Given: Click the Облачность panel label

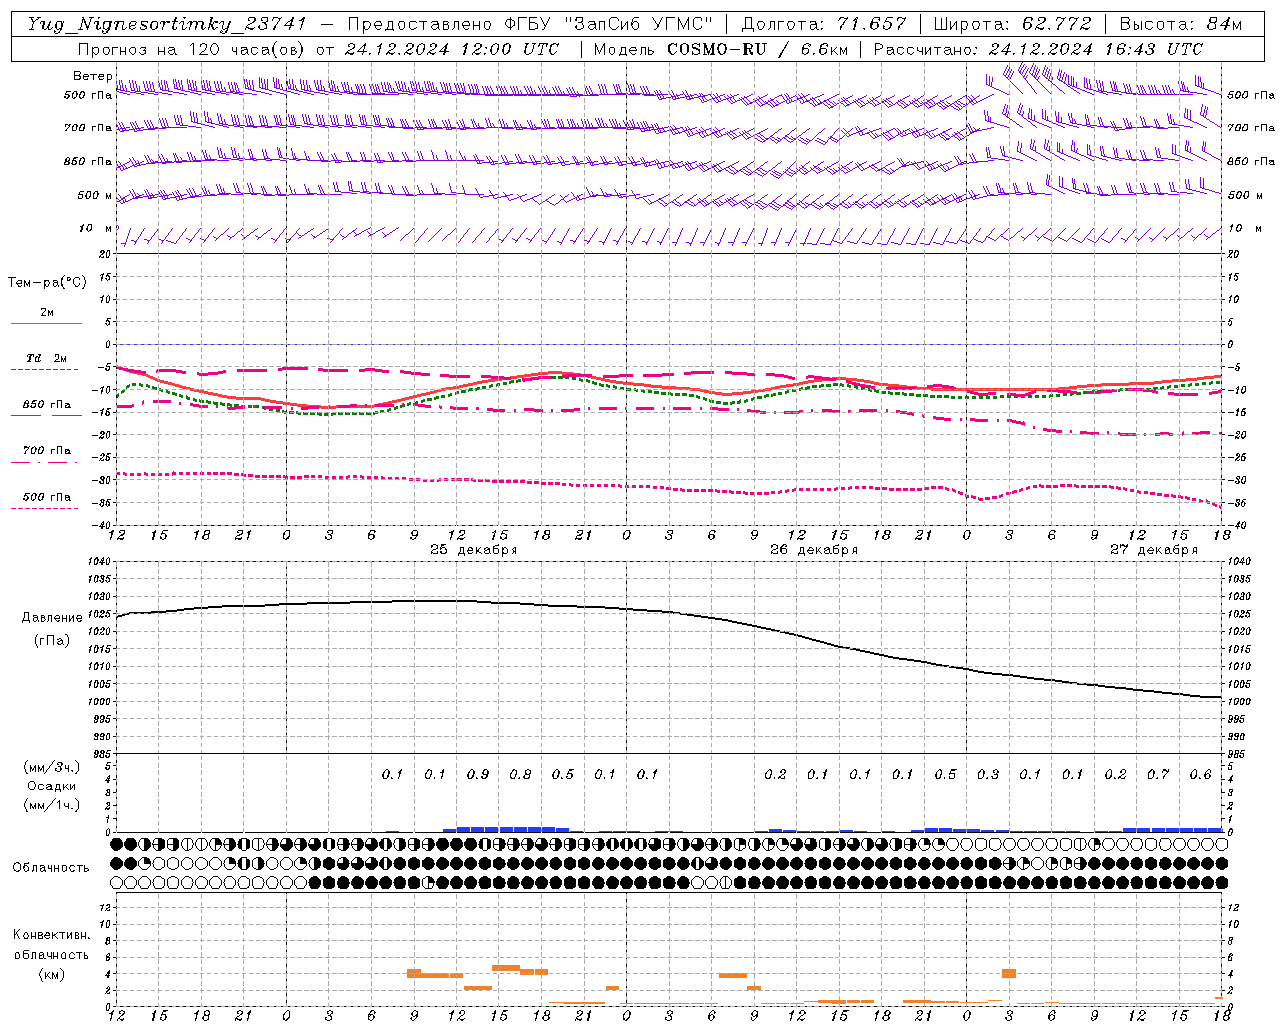Looking at the screenshot, I should pyautogui.click(x=51, y=867).
